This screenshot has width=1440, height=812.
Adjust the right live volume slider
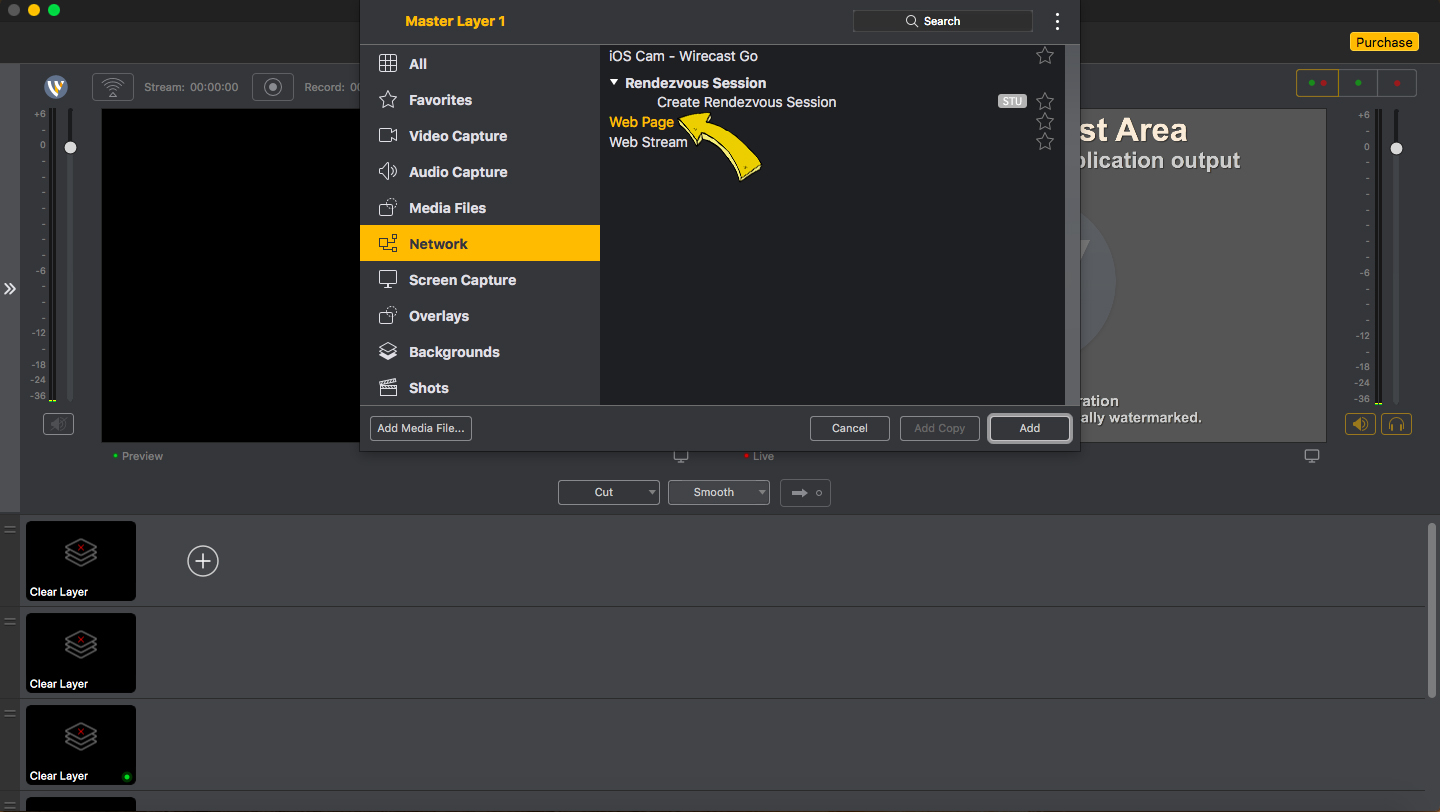pyautogui.click(x=1396, y=148)
